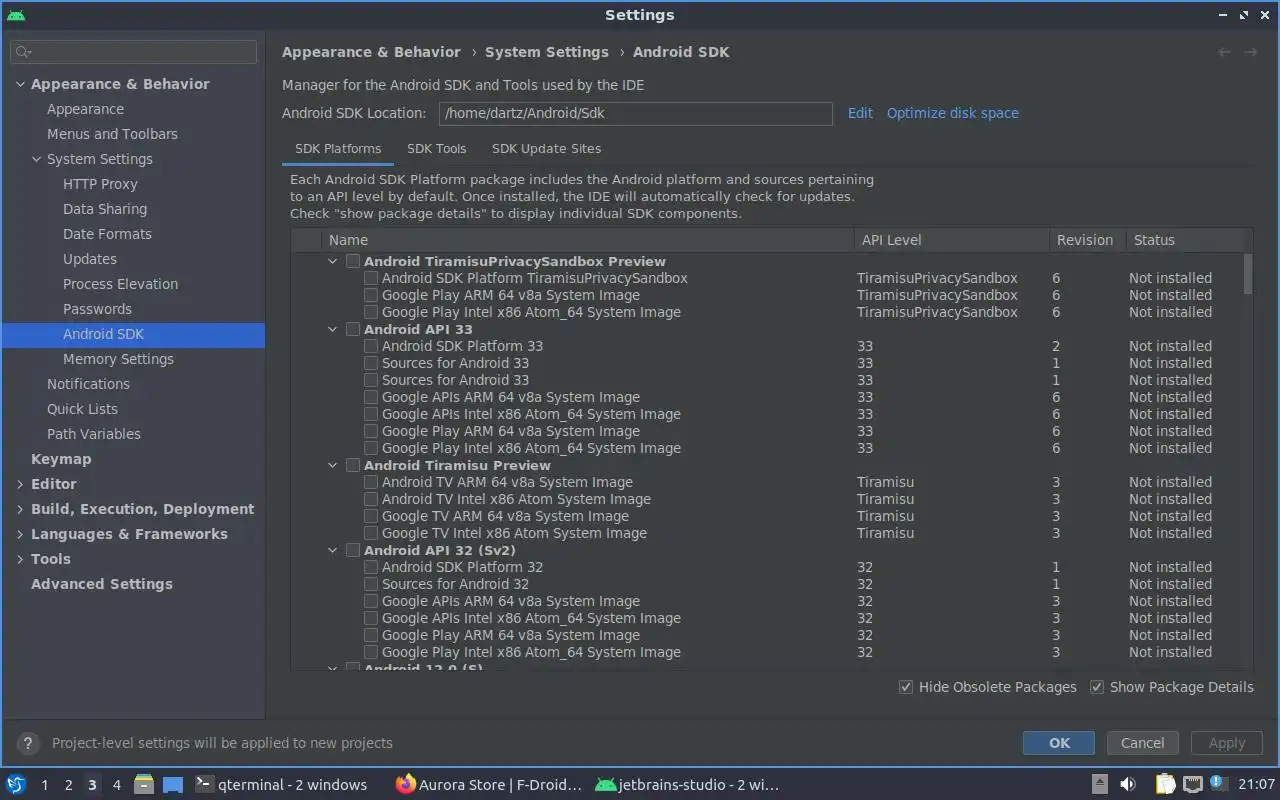Check Android SDK Platform 33 checkbox
Viewport: 1280px width, 800px height.
[371, 346]
